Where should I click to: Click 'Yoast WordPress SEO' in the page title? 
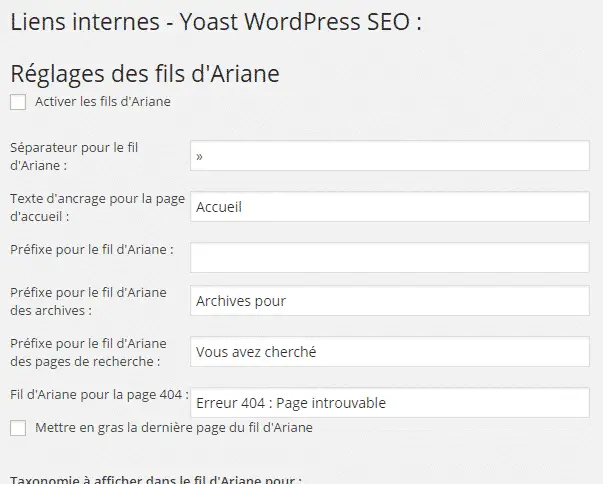click(x=295, y=22)
